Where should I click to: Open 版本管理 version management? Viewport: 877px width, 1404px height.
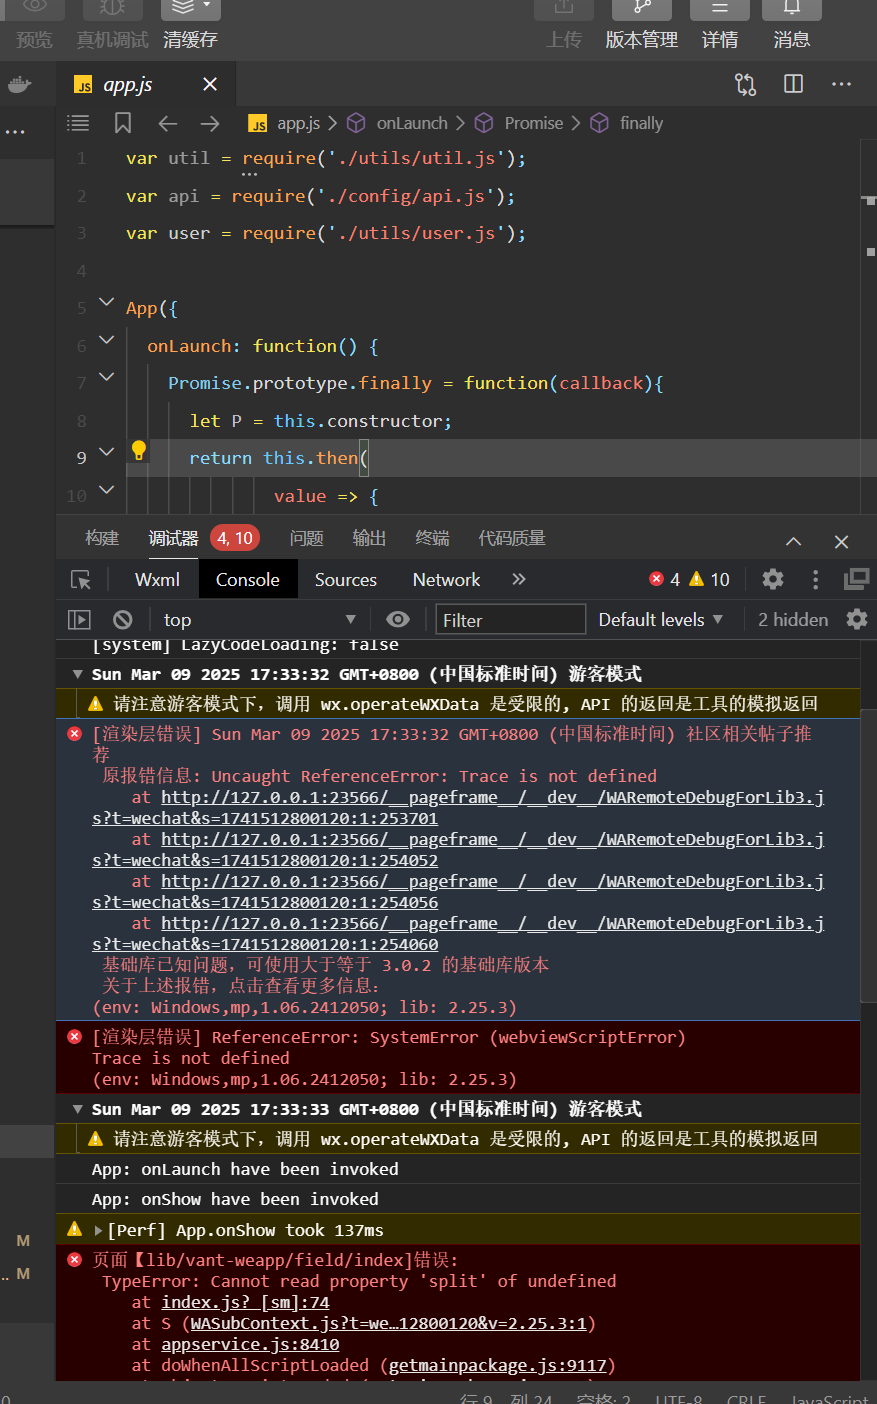point(641,22)
